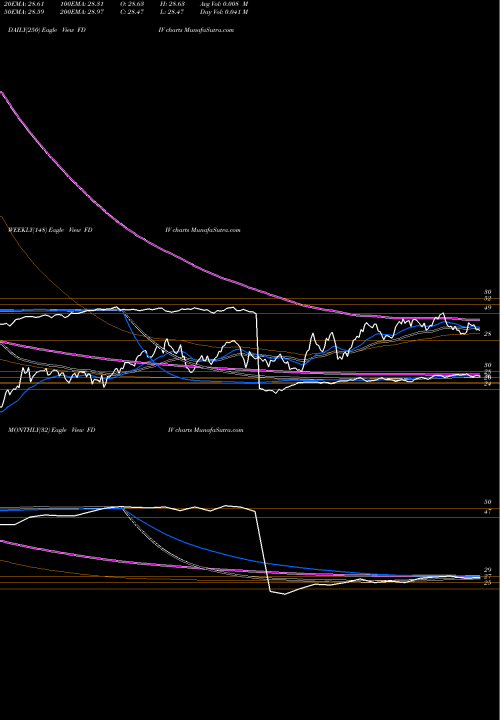This screenshot has width=500, height=720.
Task: Click MunafaSutra.com text beside the WEEKLY label
Action: pos(216,230)
